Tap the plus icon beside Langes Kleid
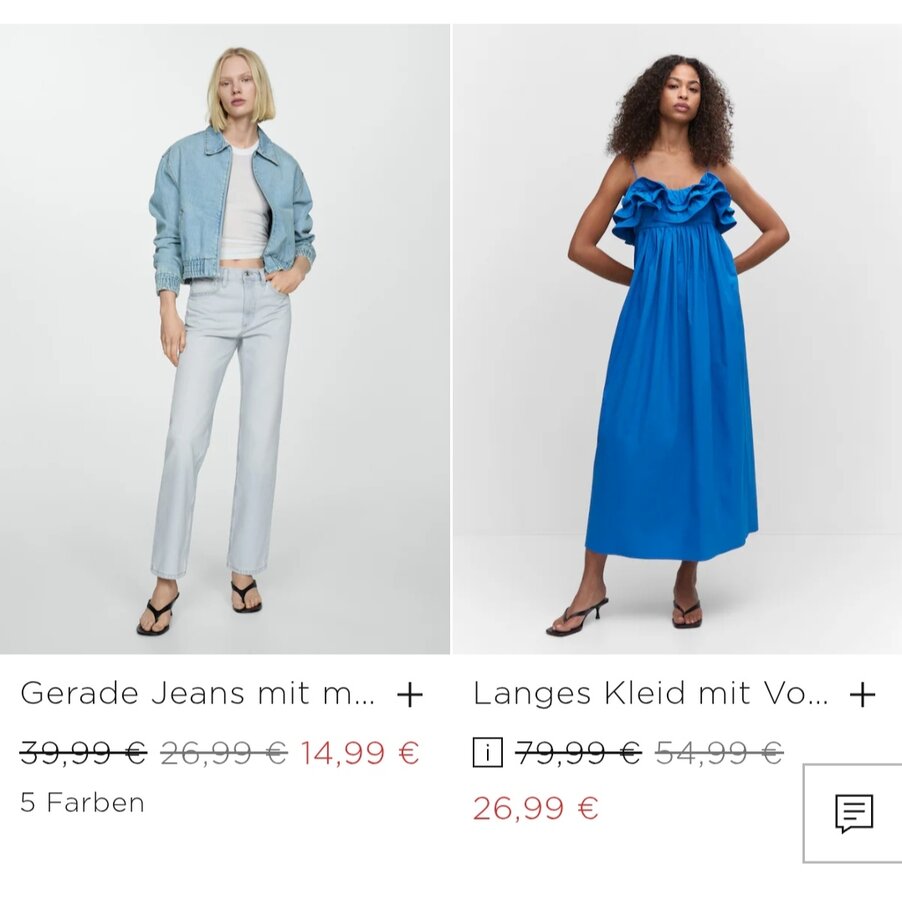Image resolution: width=902 pixels, height=900 pixels. coord(862,695)
